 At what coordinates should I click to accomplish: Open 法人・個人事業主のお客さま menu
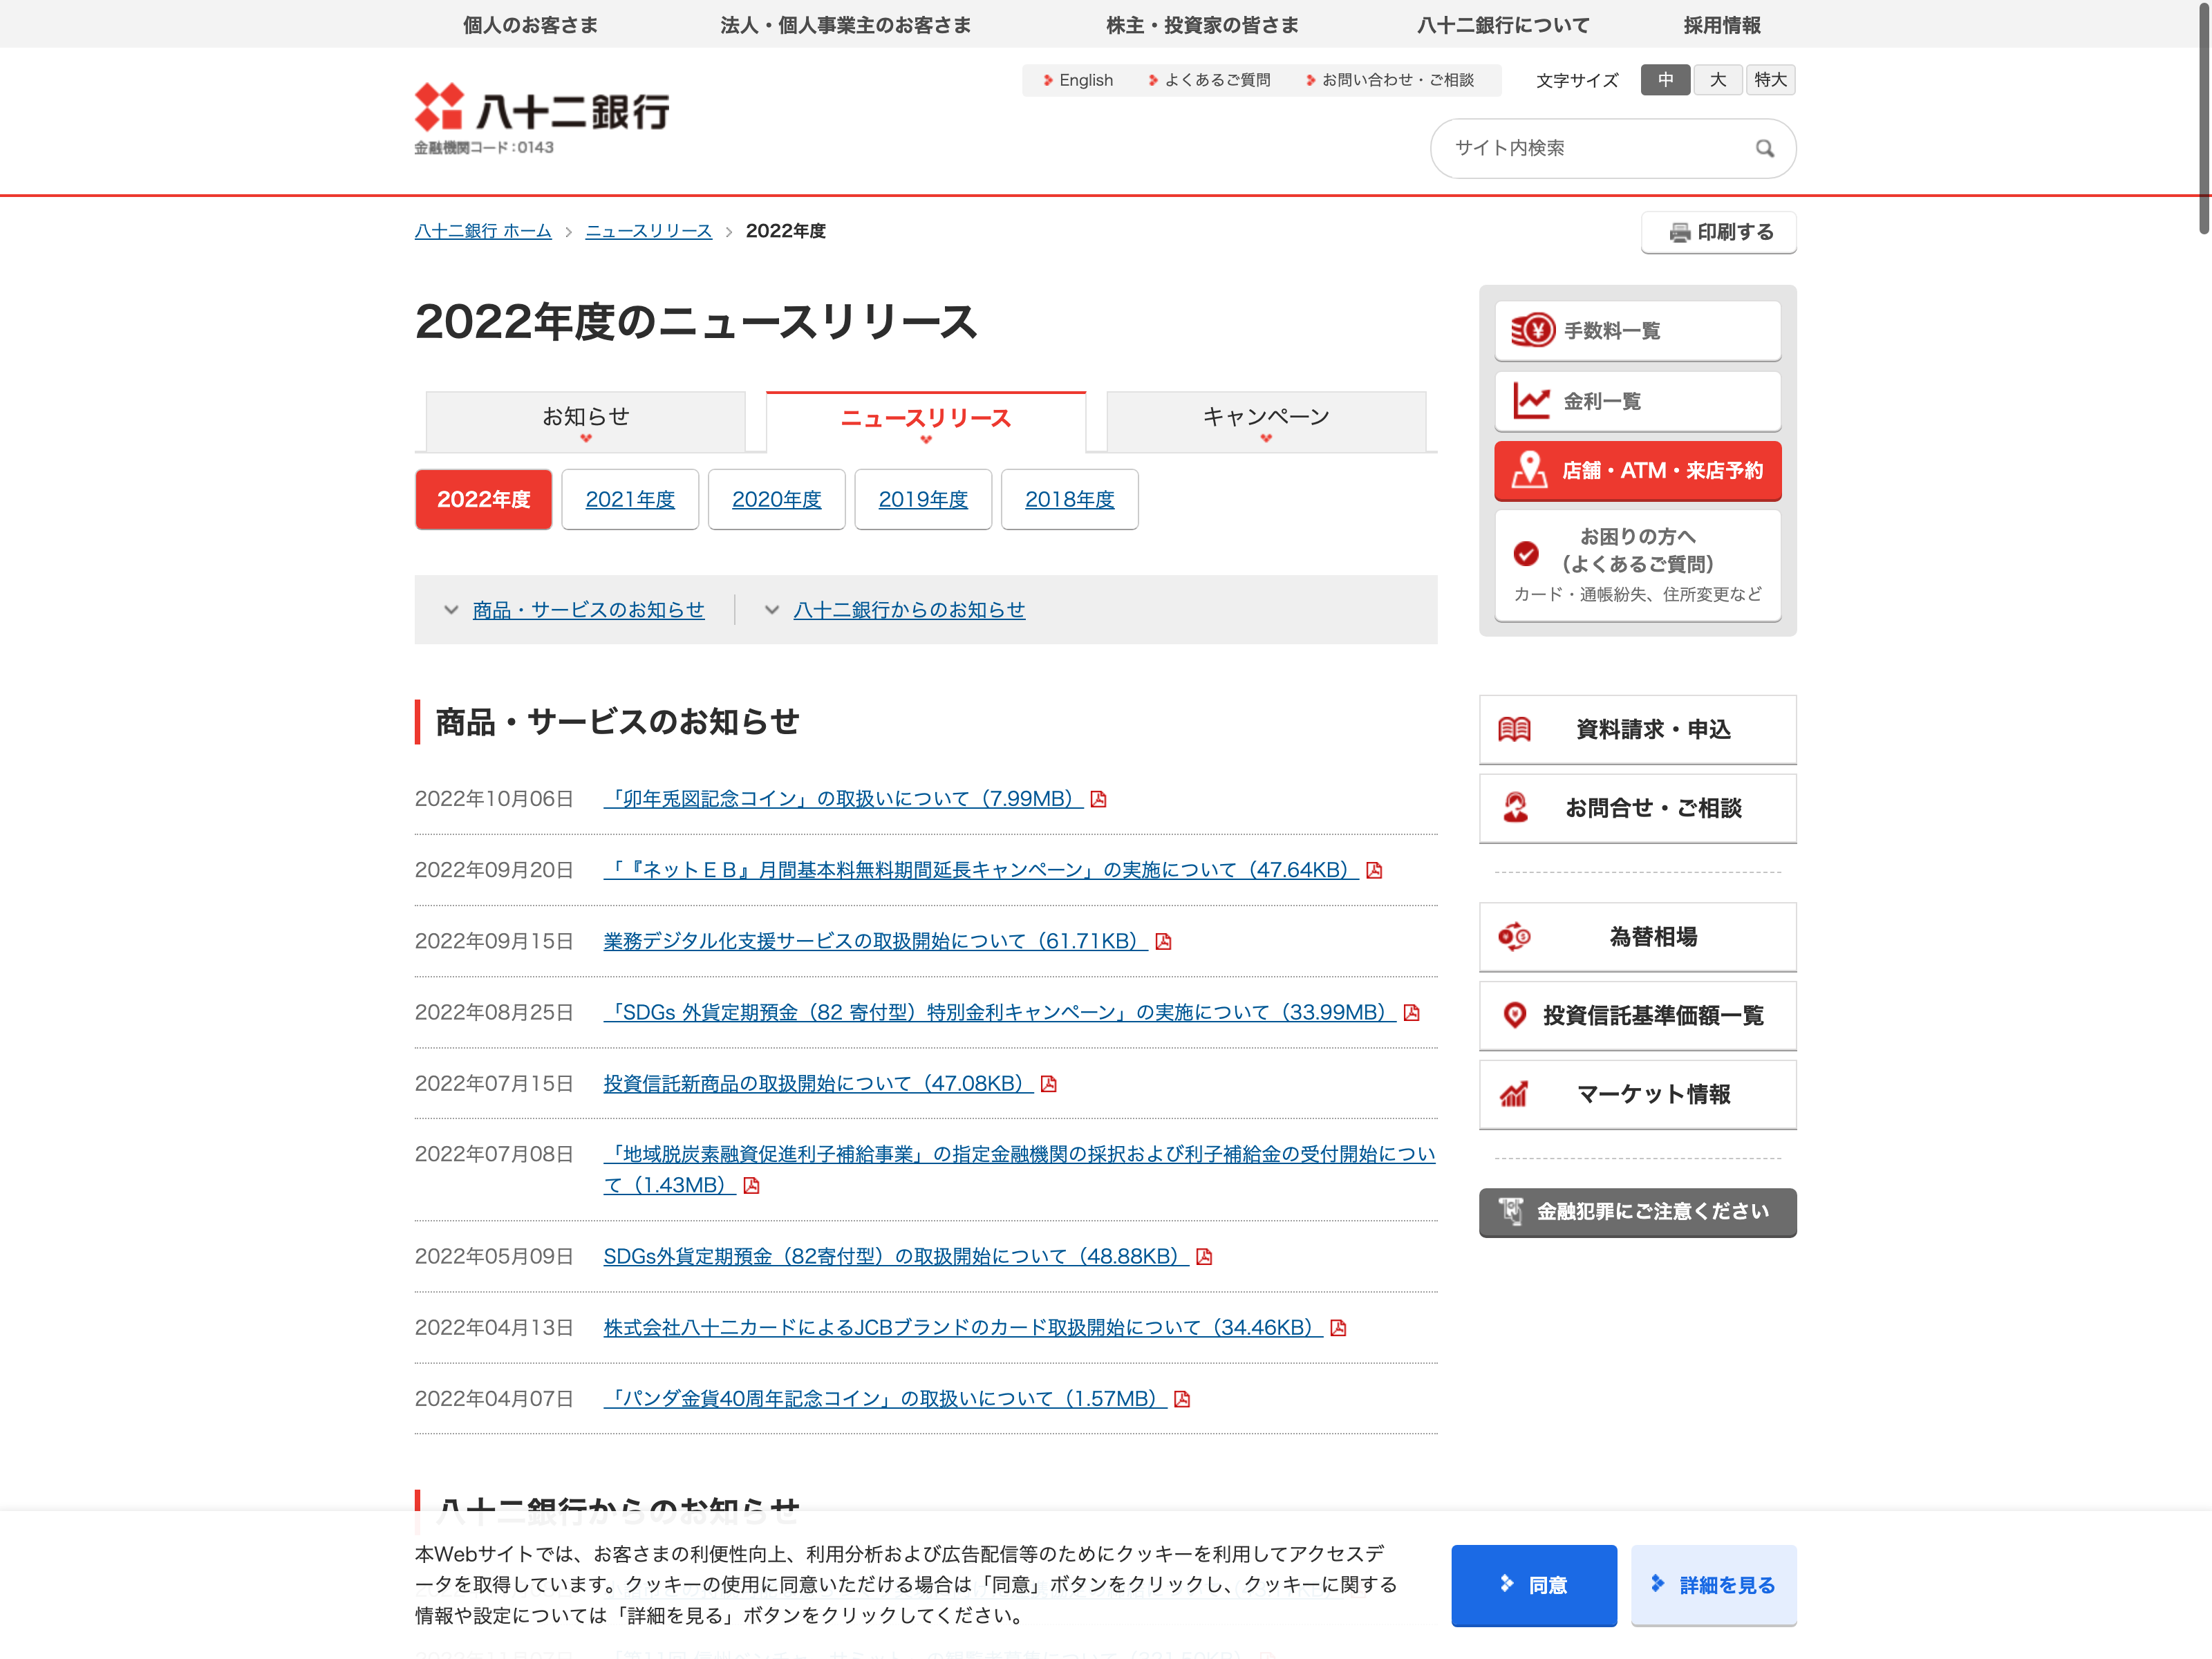coord(845,25)
